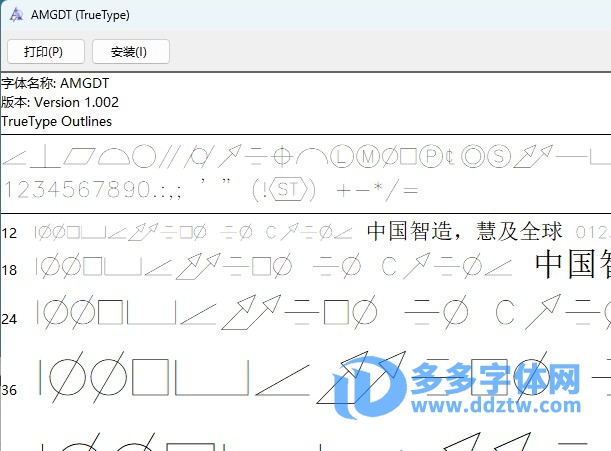Click the AMGDT font viewer title icon
The width and height of the screenshot is (611, 451).
click(15, 15)
